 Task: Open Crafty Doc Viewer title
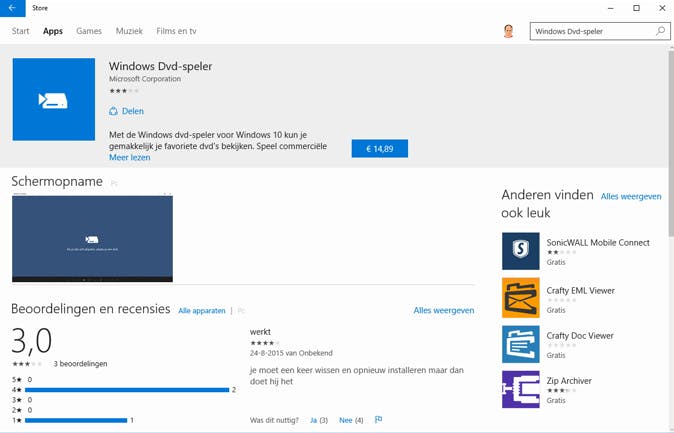point(580,336)
